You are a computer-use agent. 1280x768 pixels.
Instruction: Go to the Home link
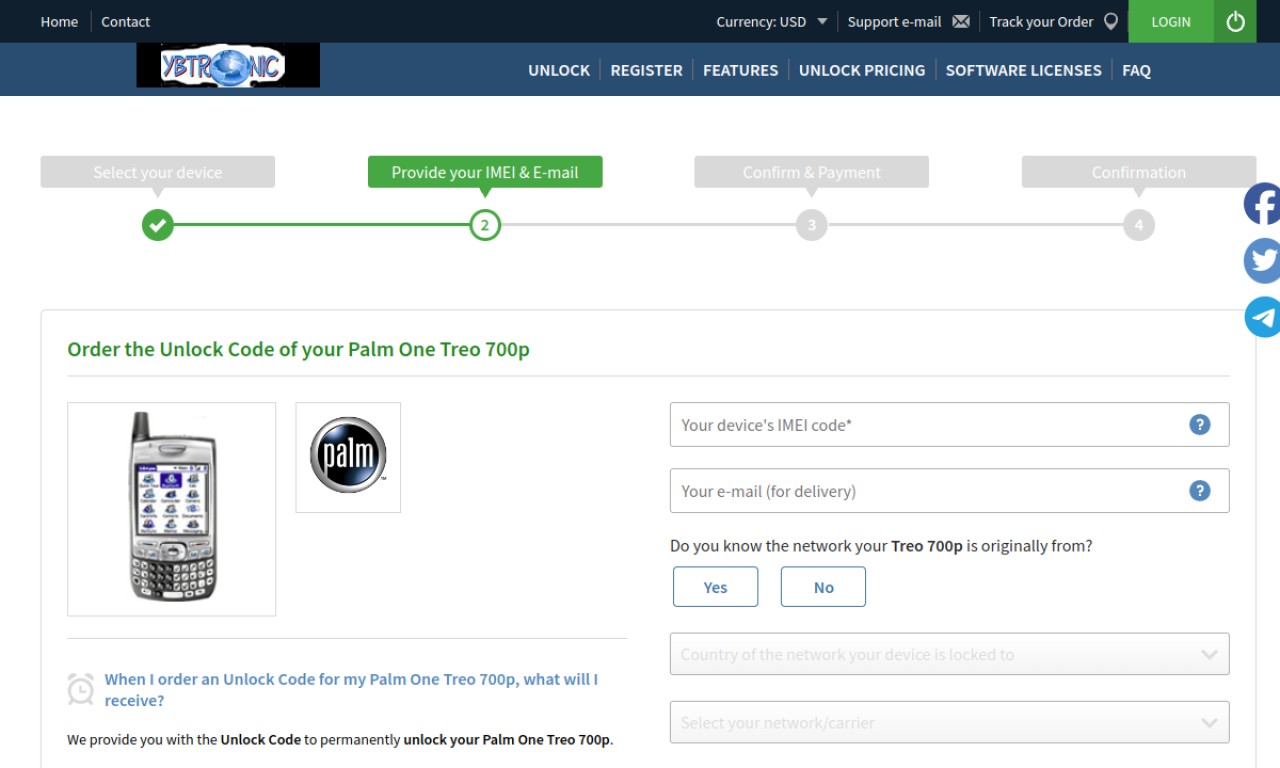[59, 21]
